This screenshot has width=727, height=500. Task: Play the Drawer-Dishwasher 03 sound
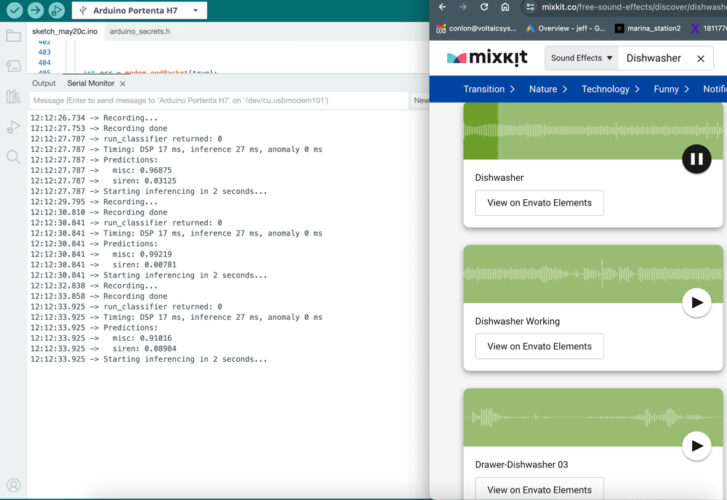[x=696, y=446]
